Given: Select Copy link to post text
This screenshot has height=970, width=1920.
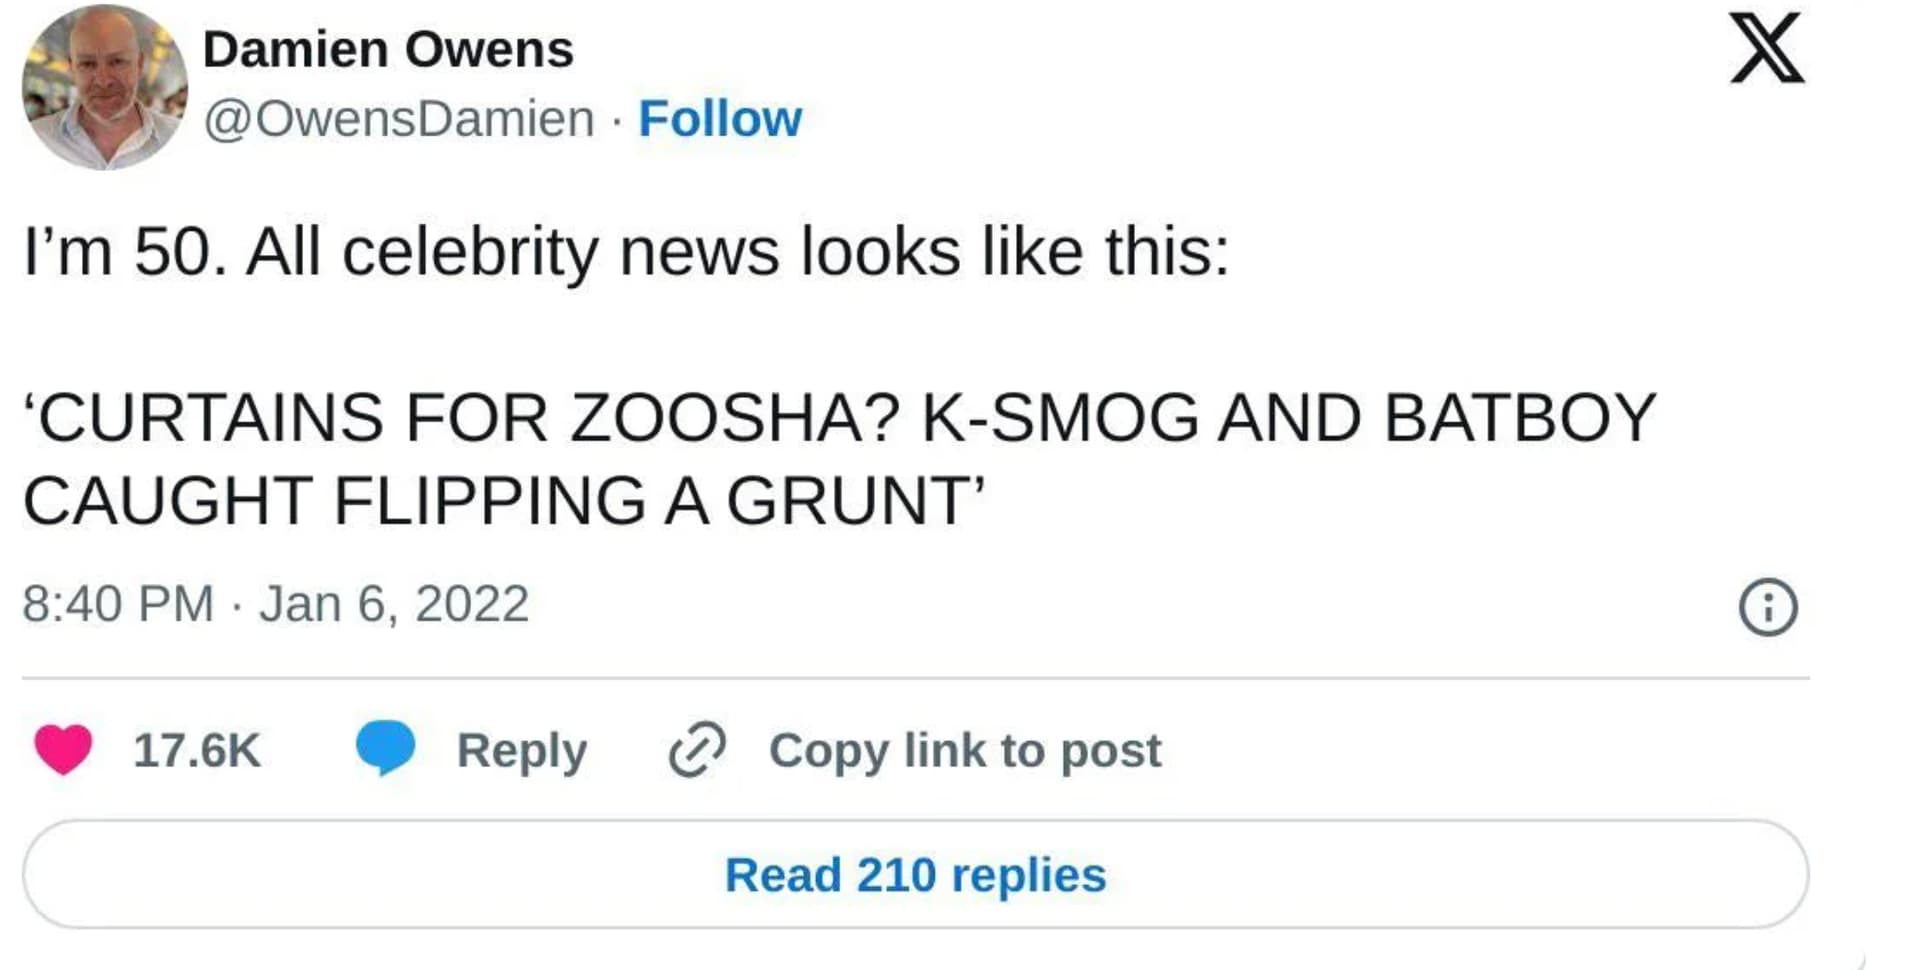Looking at the screenshot, I should click(x=965, y=750).
